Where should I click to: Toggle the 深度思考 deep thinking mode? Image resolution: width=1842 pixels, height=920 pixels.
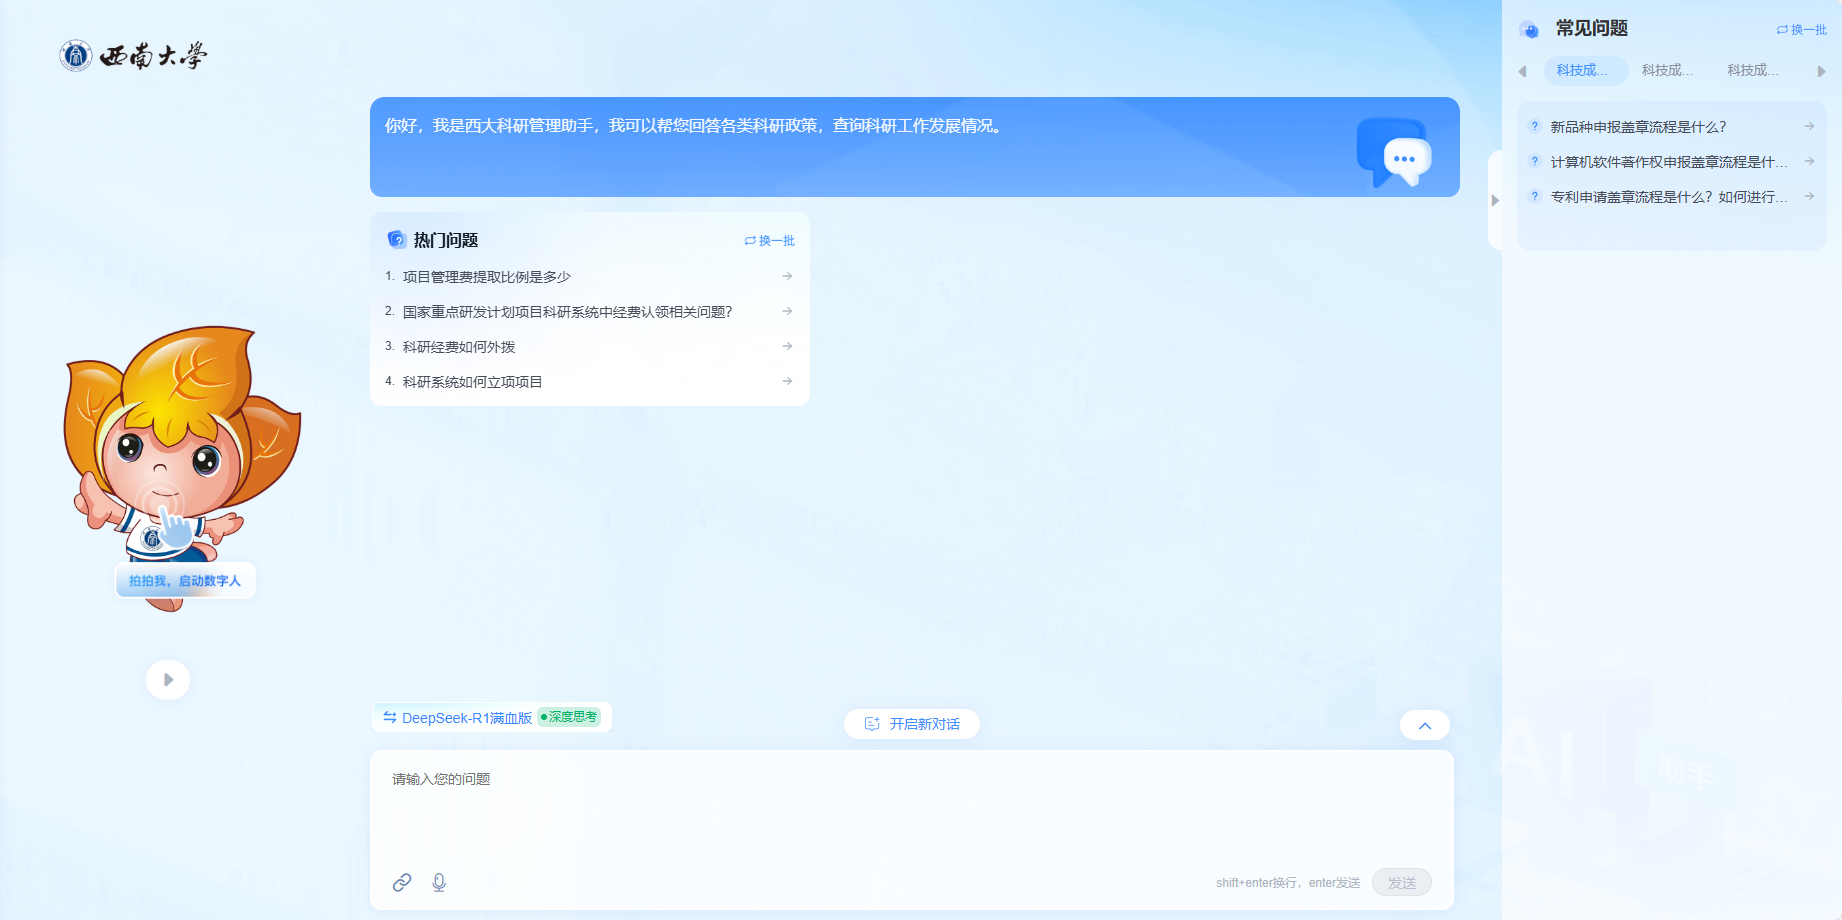[x=569, y=717]
